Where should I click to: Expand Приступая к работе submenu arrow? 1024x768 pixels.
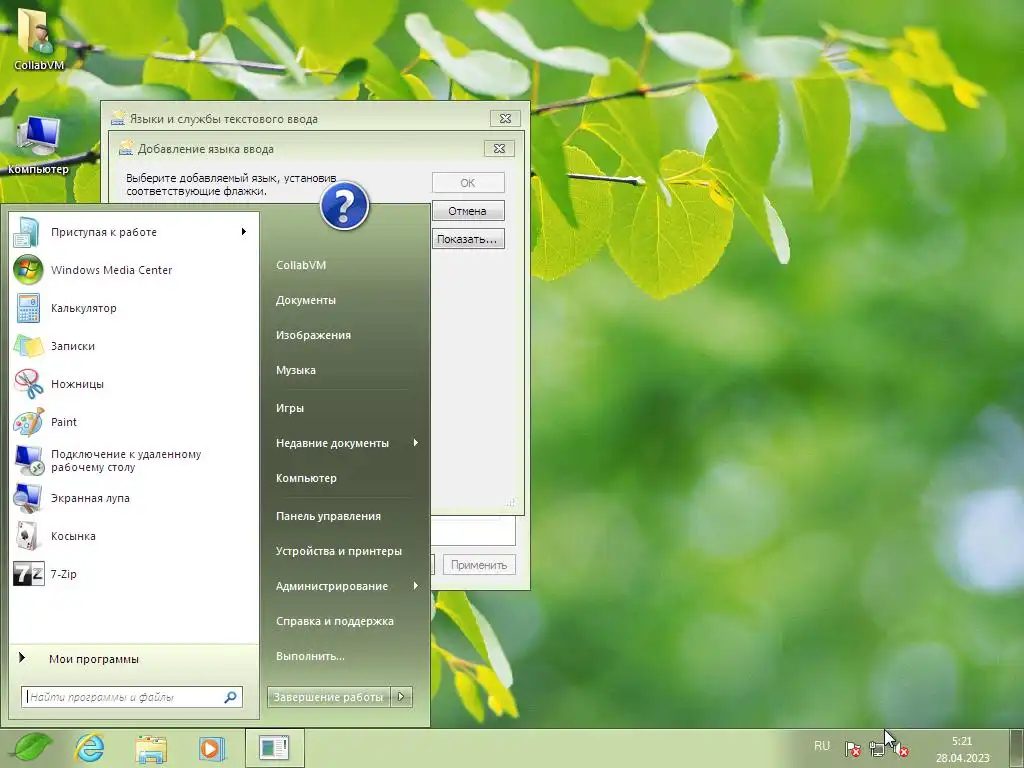point(244,232)
